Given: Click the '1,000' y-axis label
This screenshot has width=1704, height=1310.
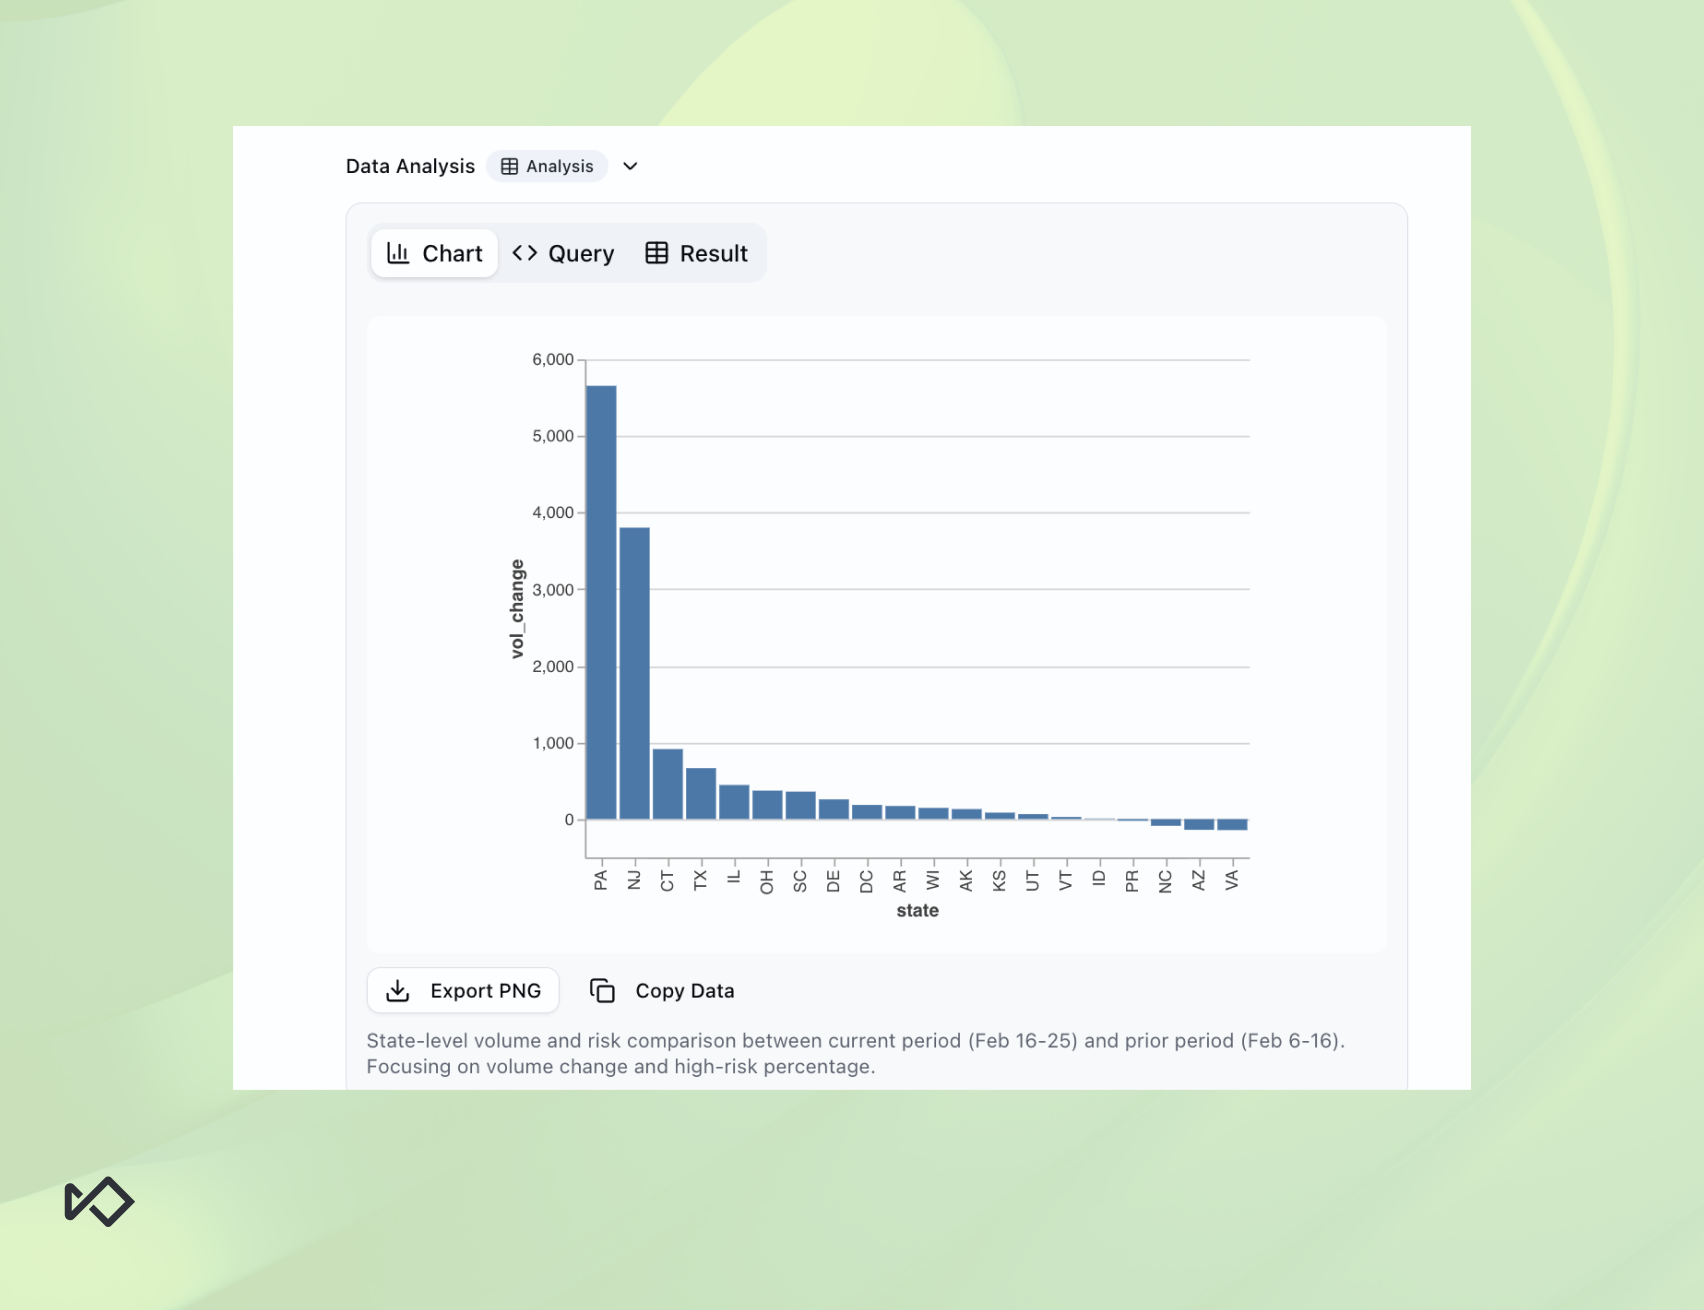Looking at the screenshot, I should pos(553,743).
